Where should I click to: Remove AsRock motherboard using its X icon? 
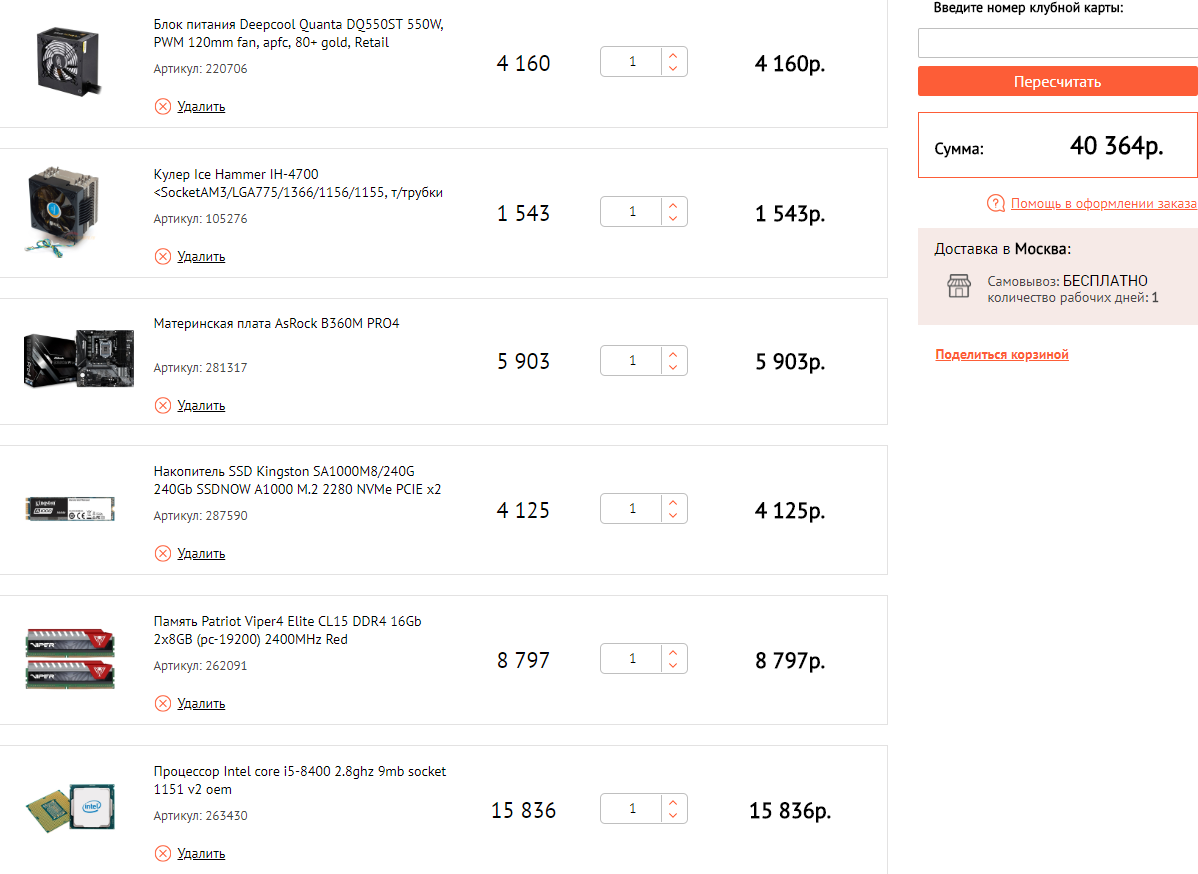click(x=163, y=405)
